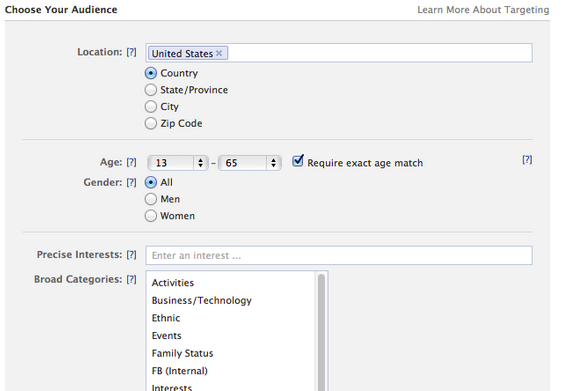Choose Men as gender
565x391 pixels.
151,199
